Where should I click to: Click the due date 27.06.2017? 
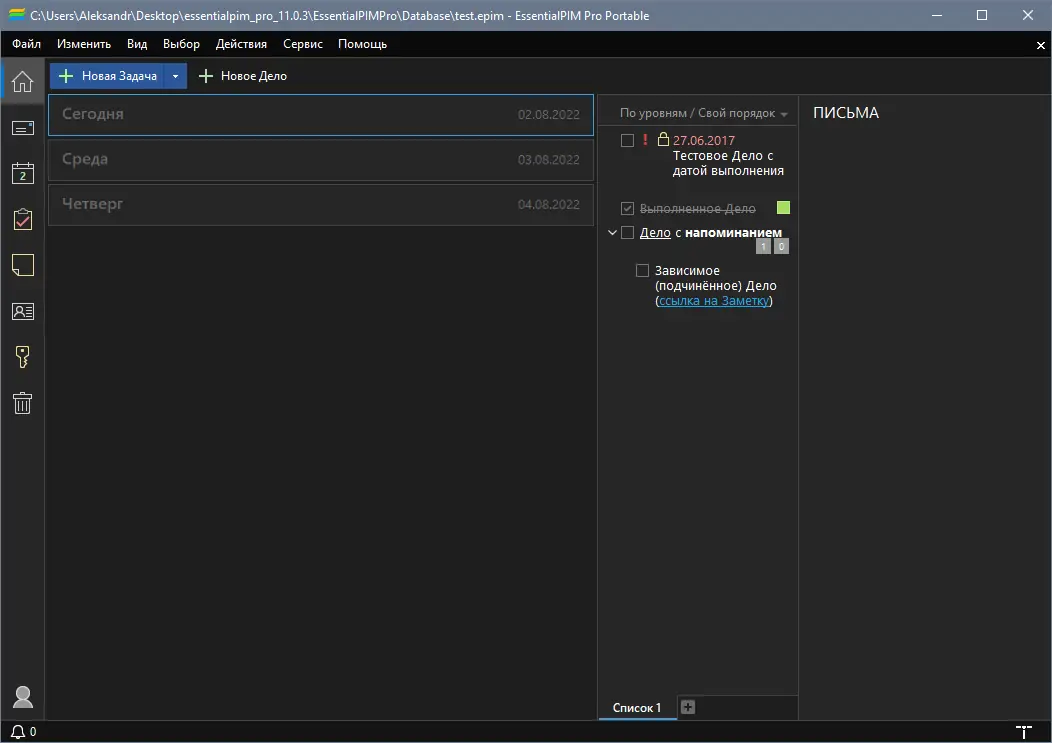(x=704, y=140)
